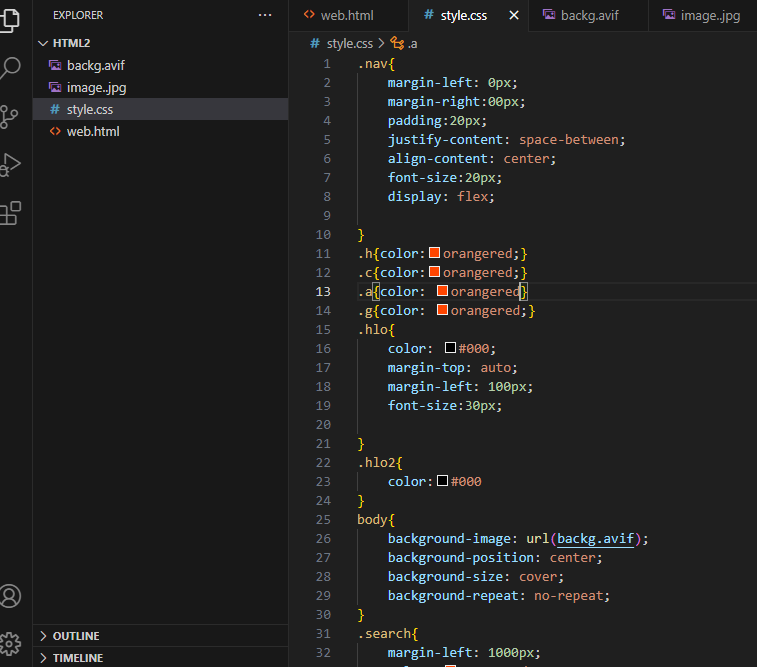
Task: Open the #000 color swatch on line 23
Action: [x=442, y=481]
